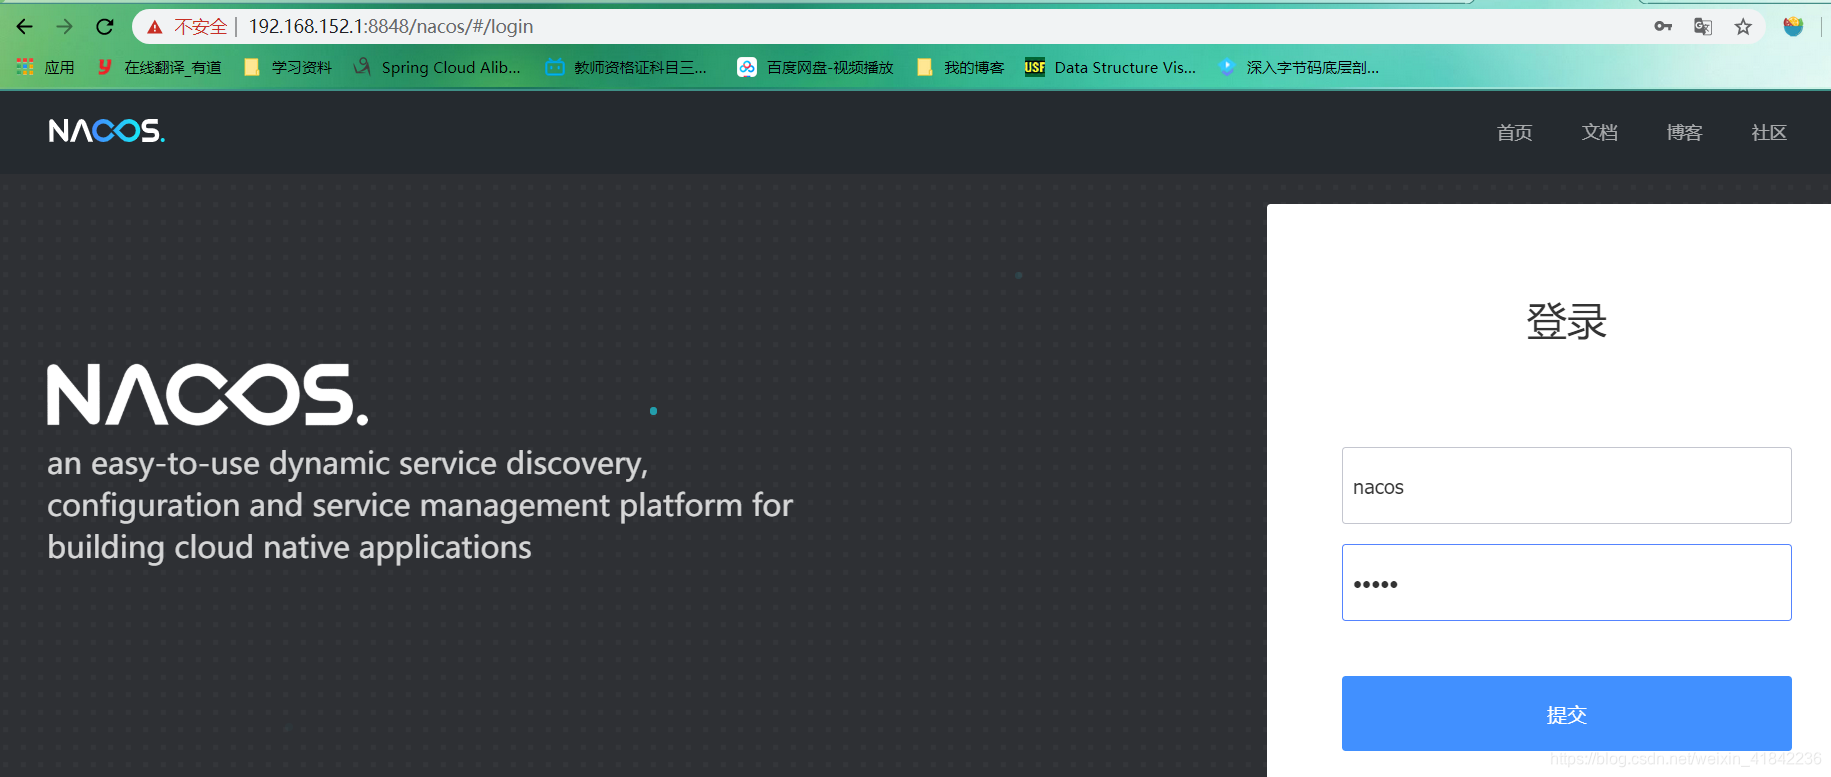
Task: Open the 应用 apps grid shortcut
Action: click(x=46, y=67)
